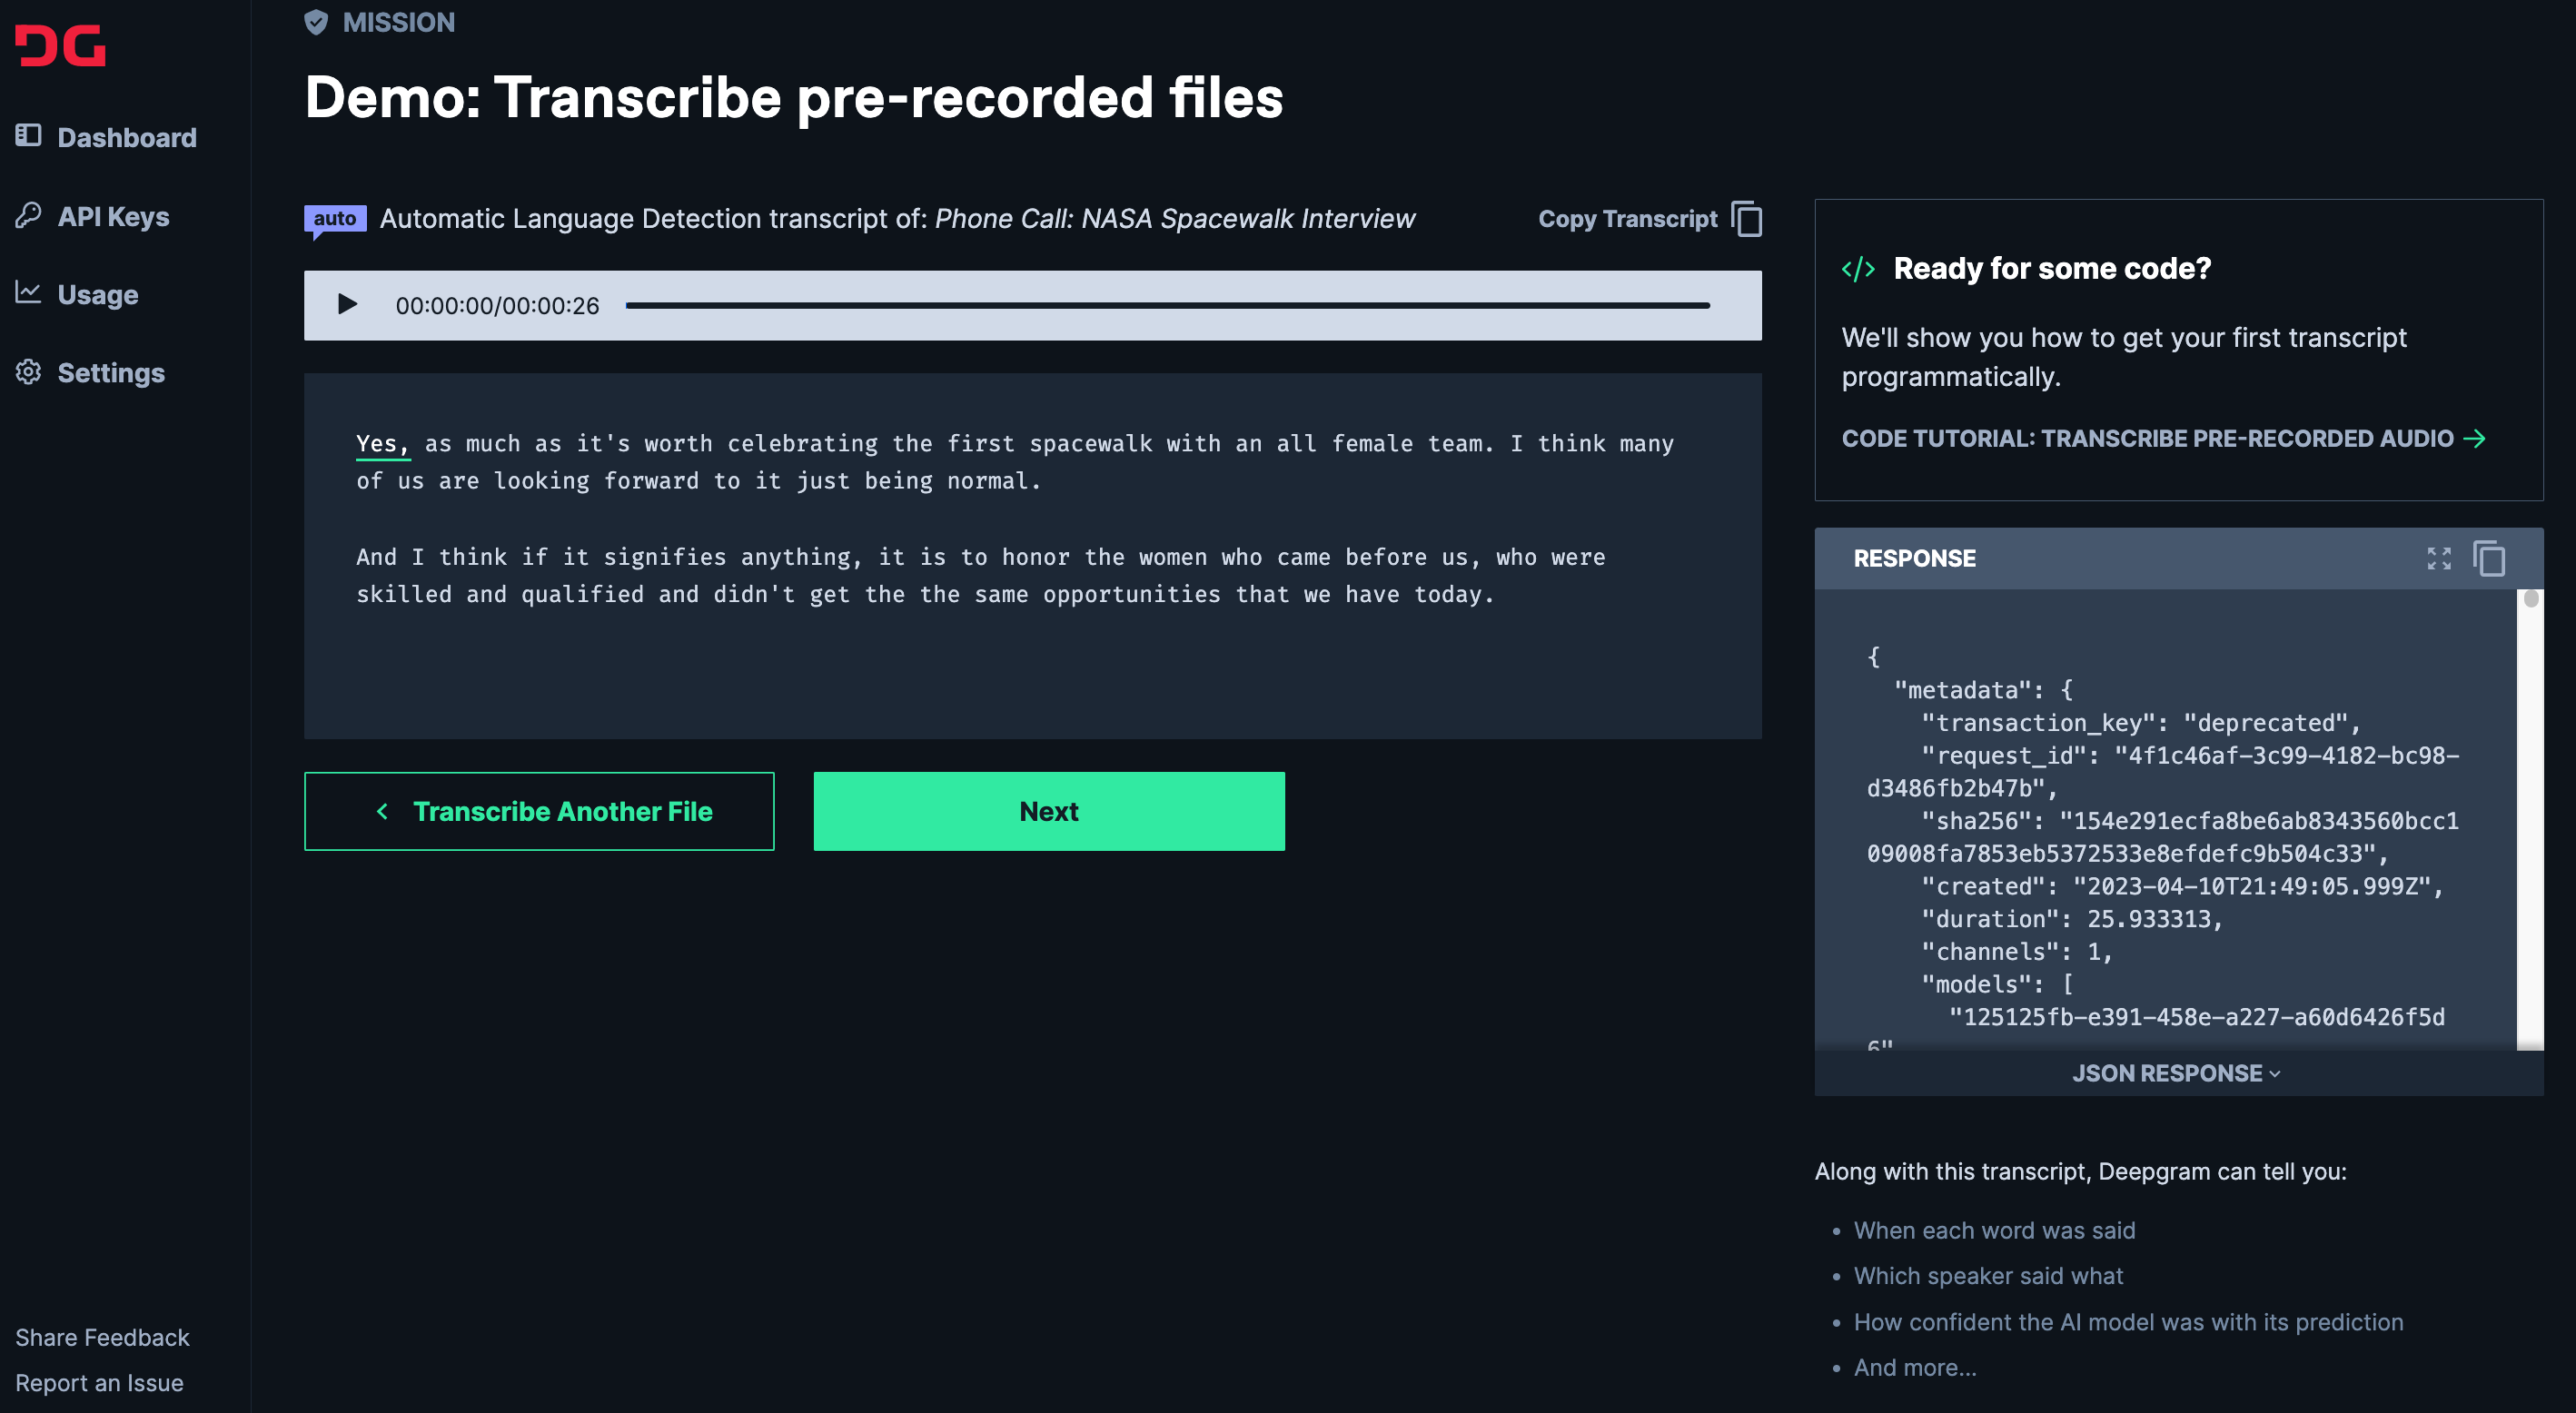This screenshot has height=1413, width=2576.
Task: Click the Usage chart icon
Action: pos(28,292)
